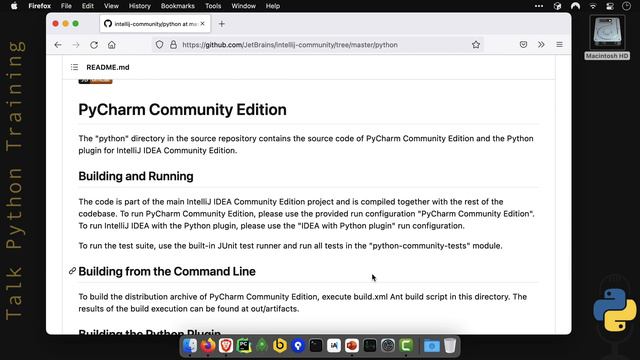640x360 pixels.
Task: Reload the current GitHub page
Action: click(x=94, y=45)
